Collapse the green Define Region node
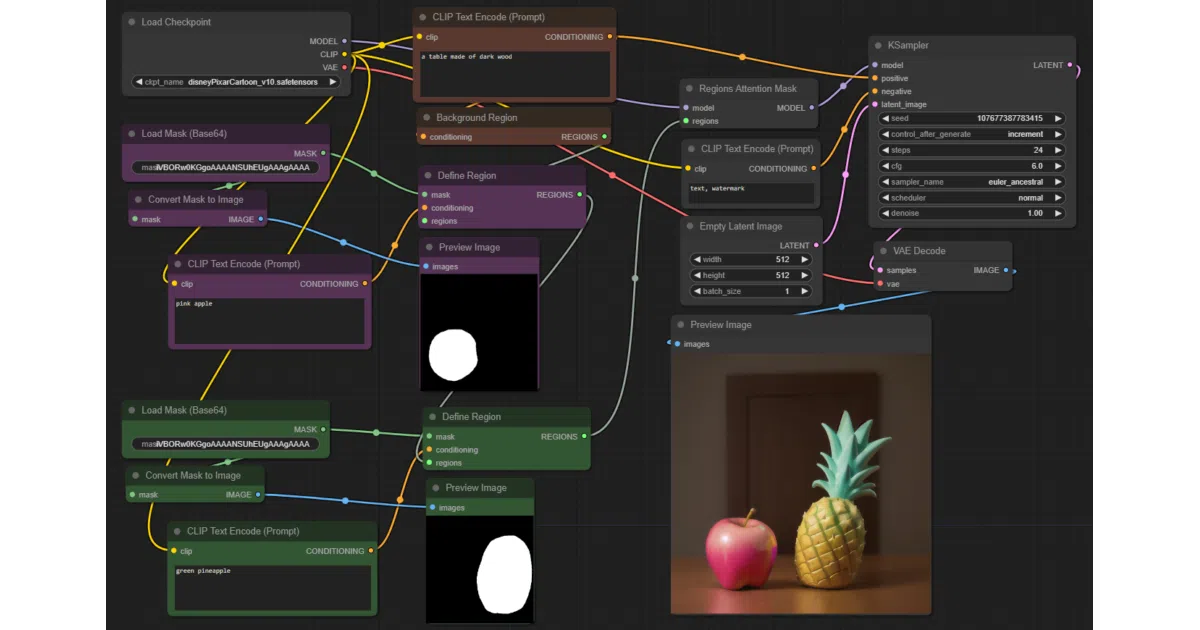This screenshot has height=630, width=1200. (x=432, y=417)
